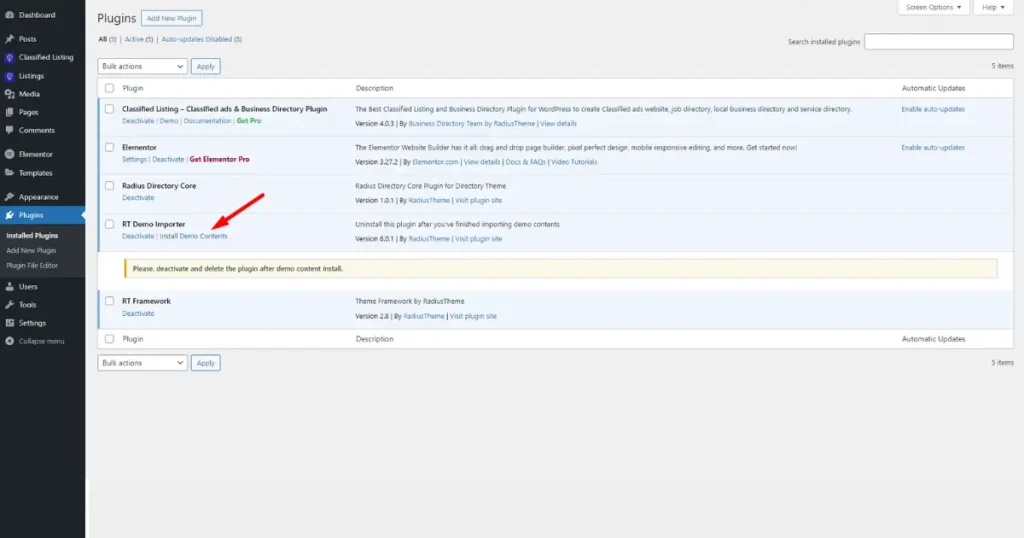Click the bottom Apply button

(206, 363)
